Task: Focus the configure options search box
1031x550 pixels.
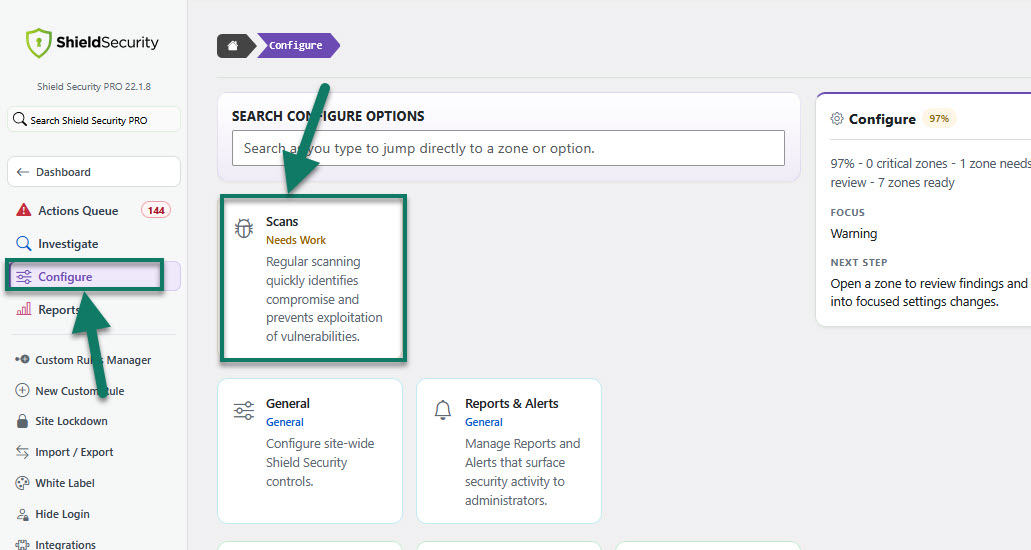Action: (x=508, y=148)
